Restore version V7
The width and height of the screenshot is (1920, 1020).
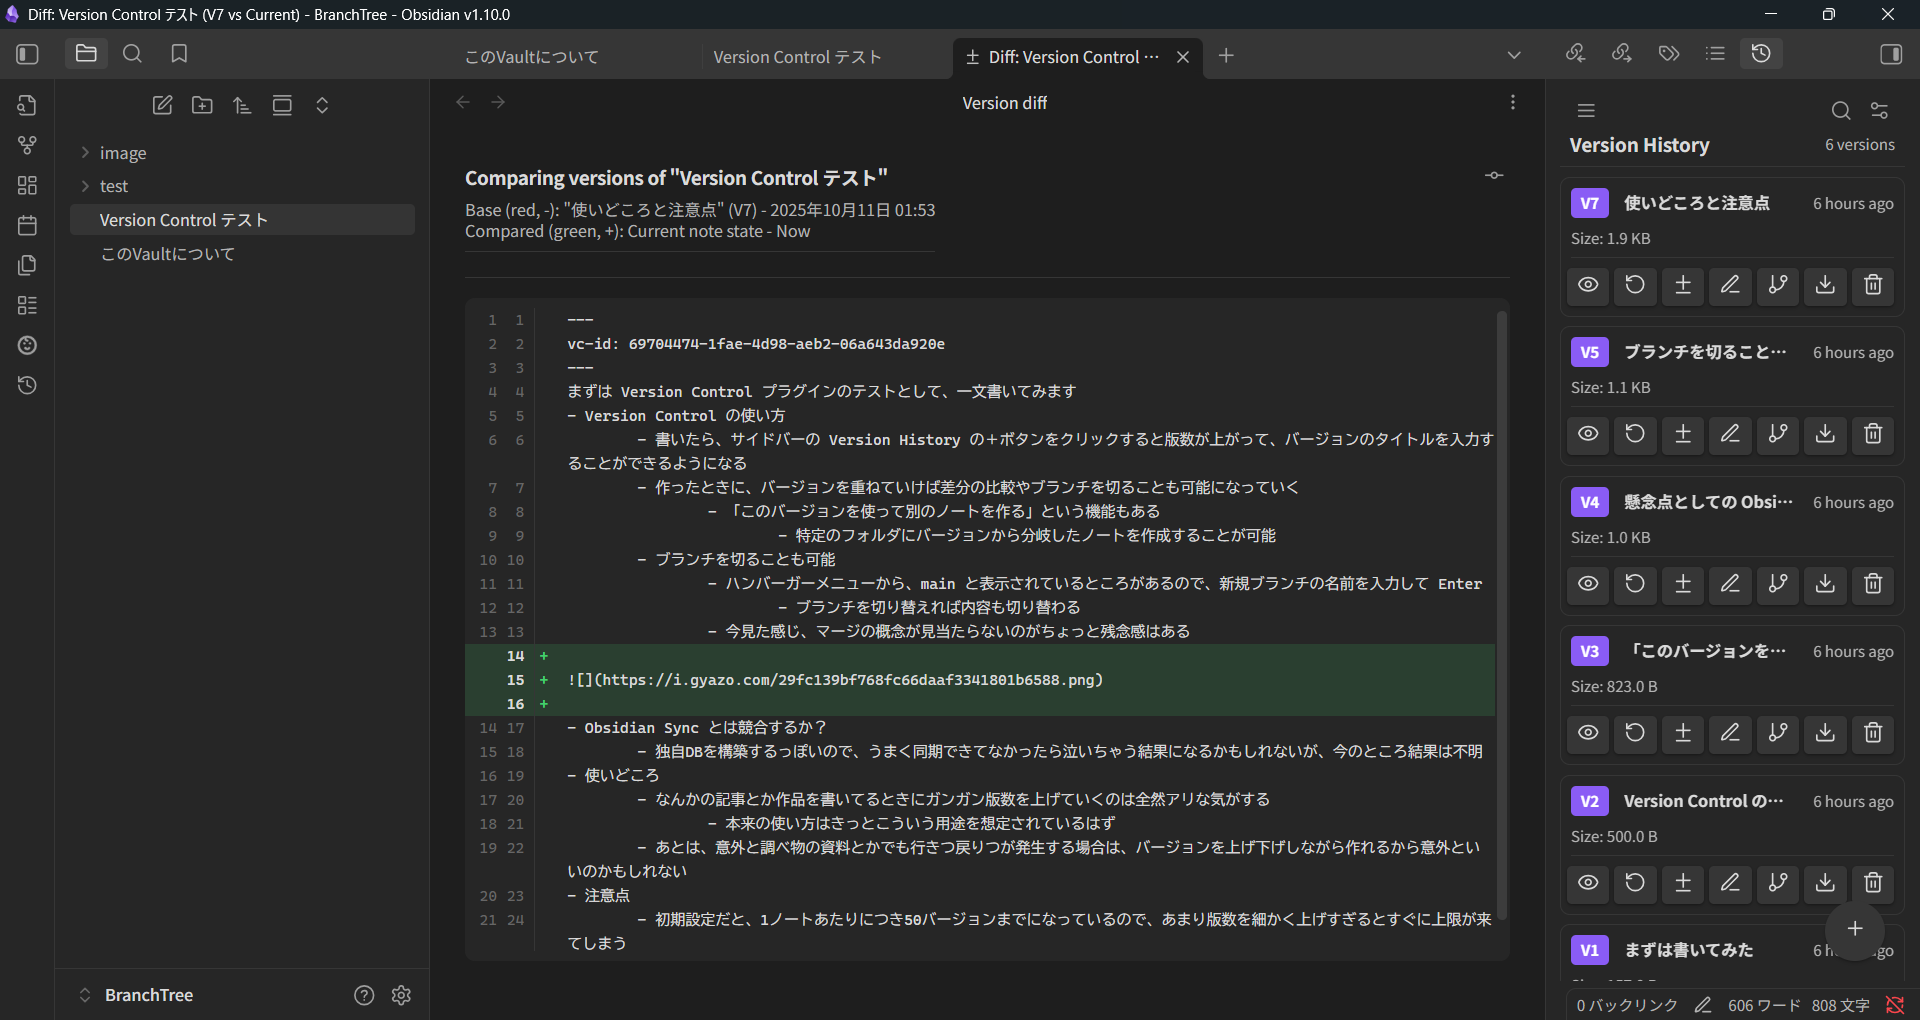1635,285
